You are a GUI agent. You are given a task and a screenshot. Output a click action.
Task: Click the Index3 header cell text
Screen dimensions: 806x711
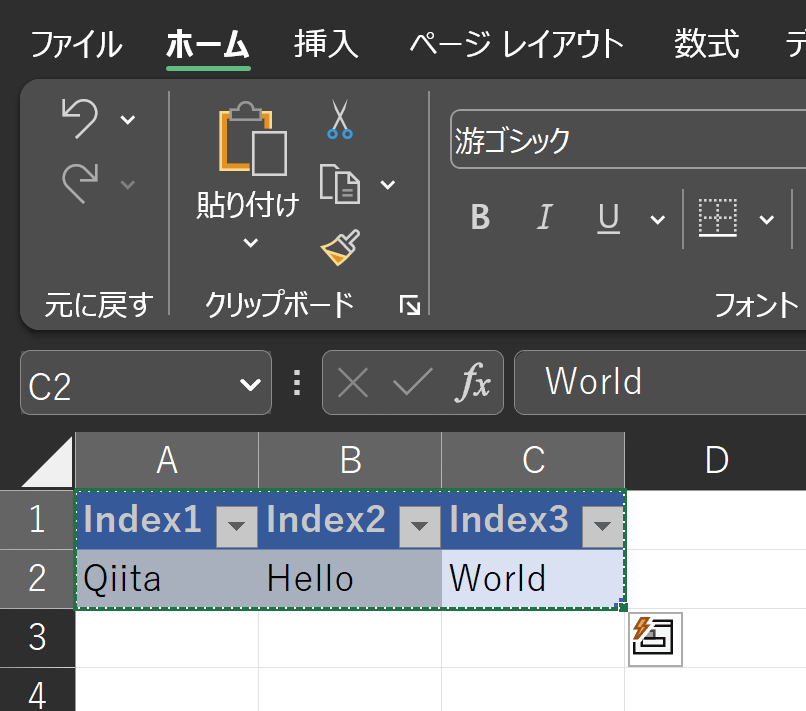tap(509, 519)
